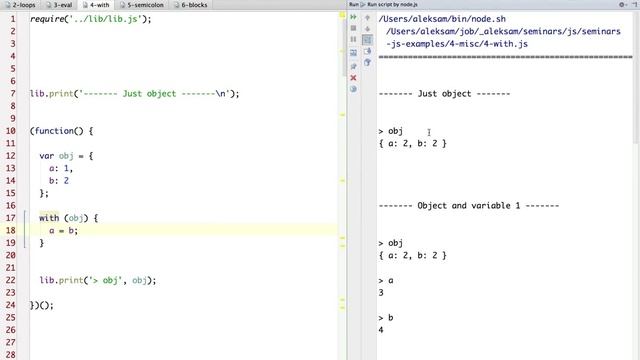Pin the Run tab
Viewport: 640px width, 360px height.
pyautogui.click(x=353, y=66)
